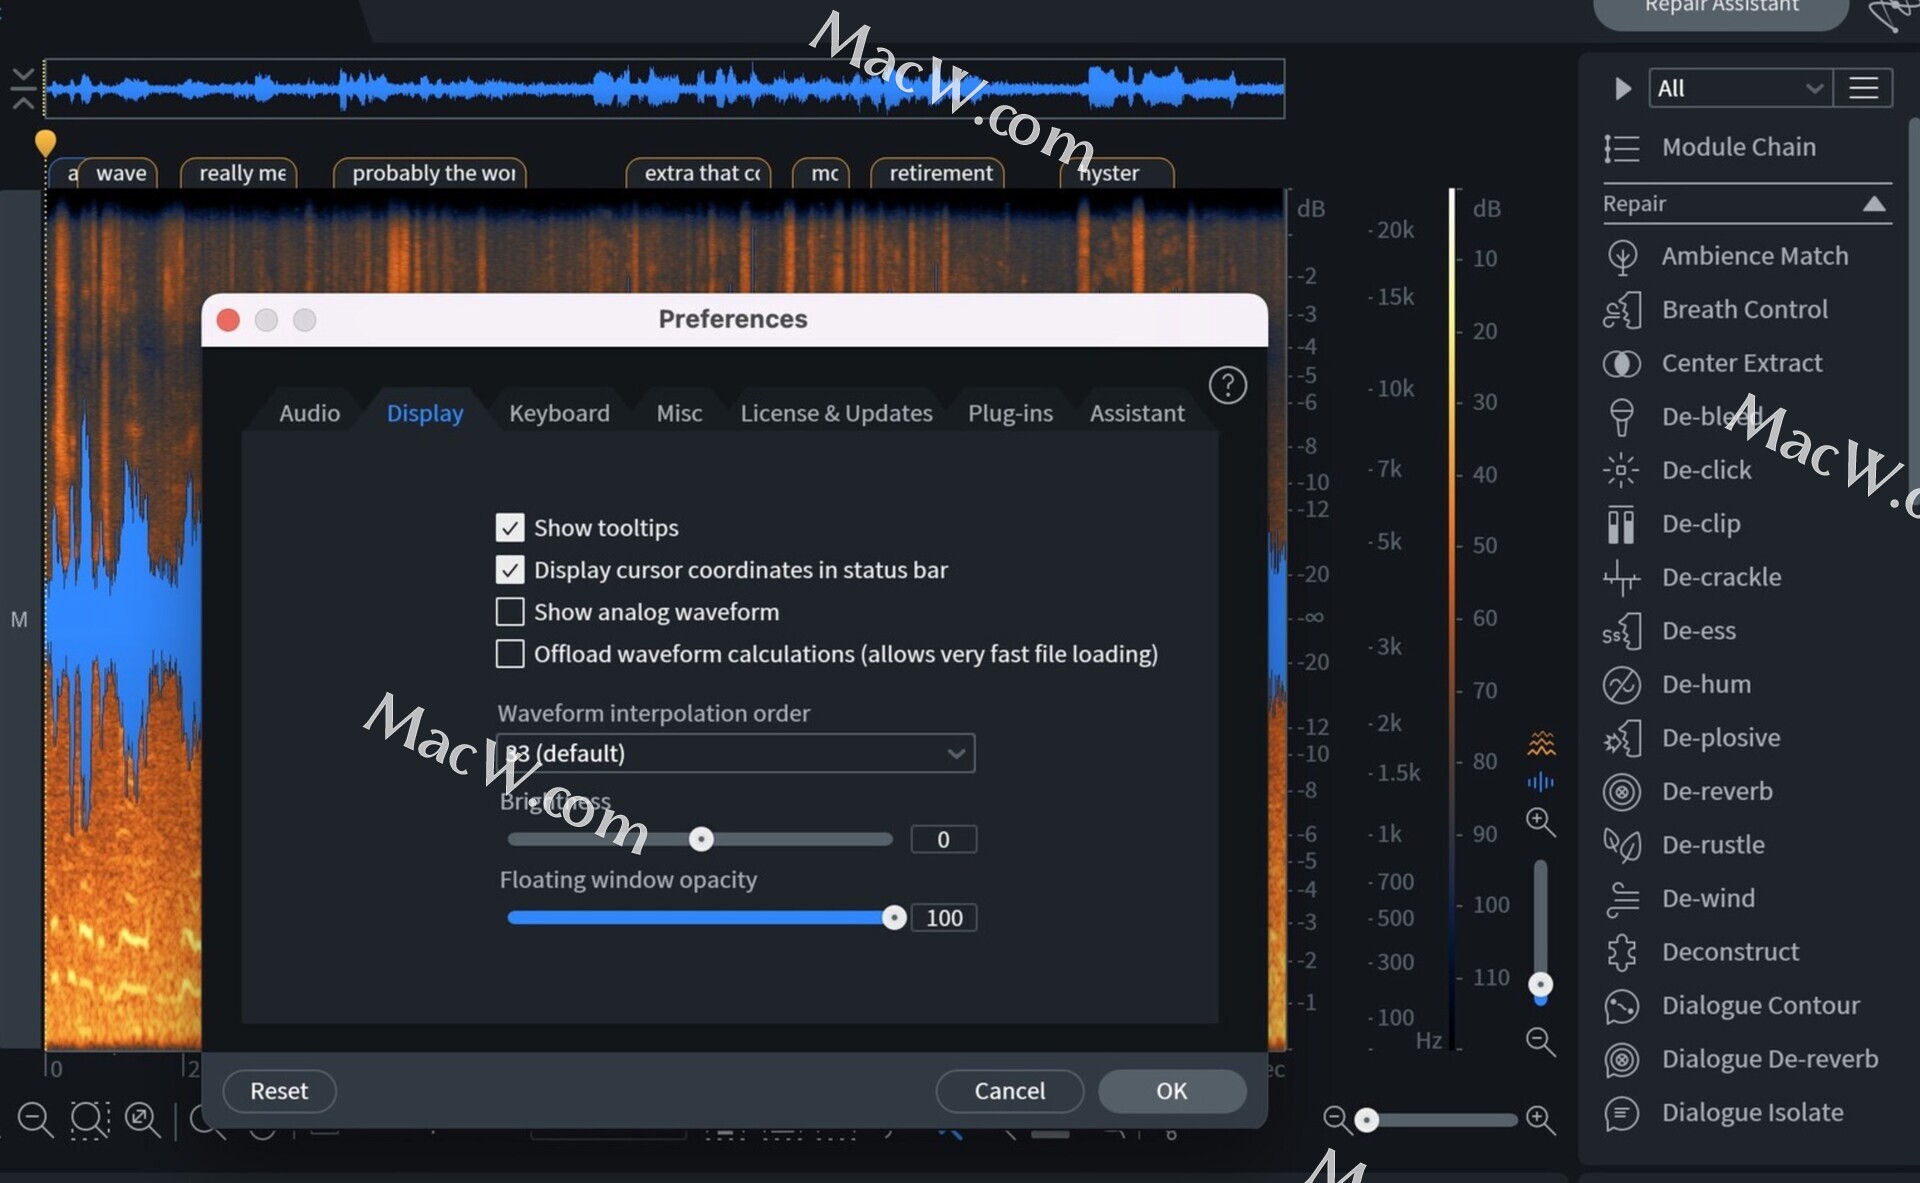Image resolution: width=1920 pixels, height=1183 pixels.
Task: Open the Plug-ins preferences tab
Action: click(x=1010, y=413)
